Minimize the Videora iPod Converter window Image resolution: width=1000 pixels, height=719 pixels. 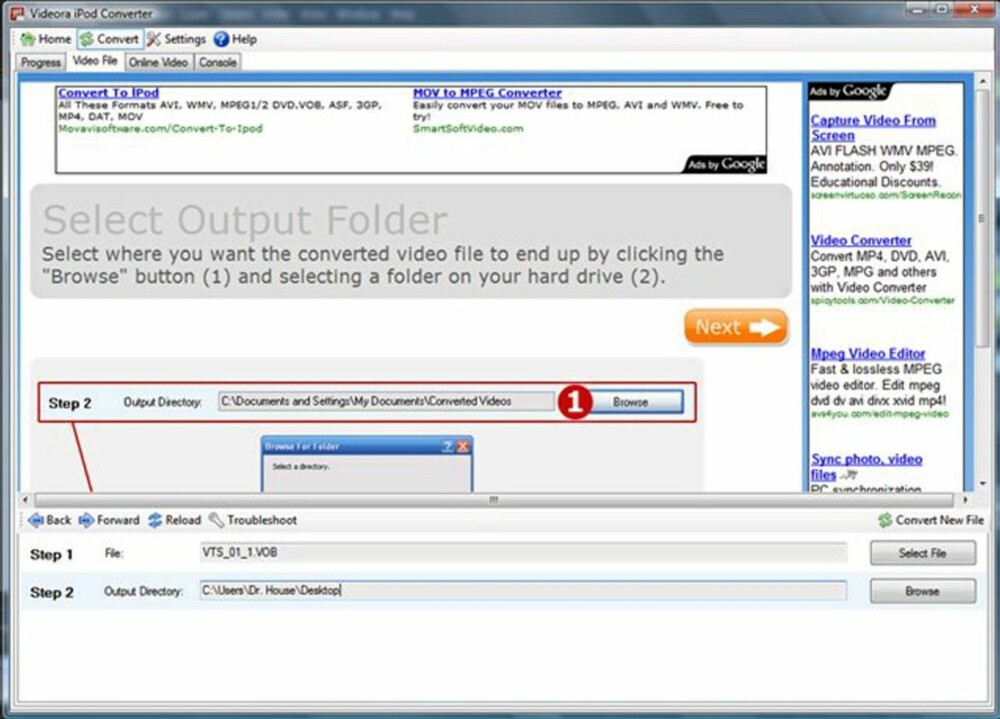tap(917, 10)
